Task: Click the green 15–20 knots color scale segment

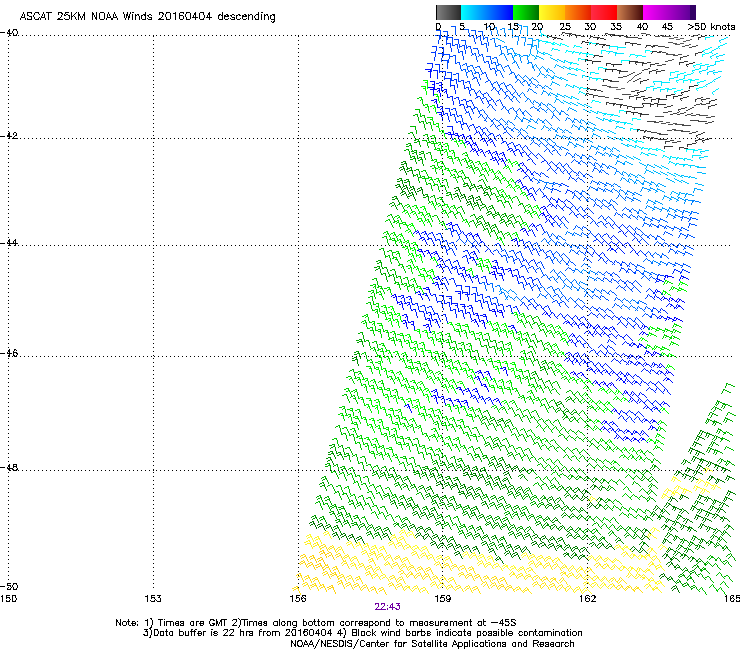Action: (x=526, y=12)
